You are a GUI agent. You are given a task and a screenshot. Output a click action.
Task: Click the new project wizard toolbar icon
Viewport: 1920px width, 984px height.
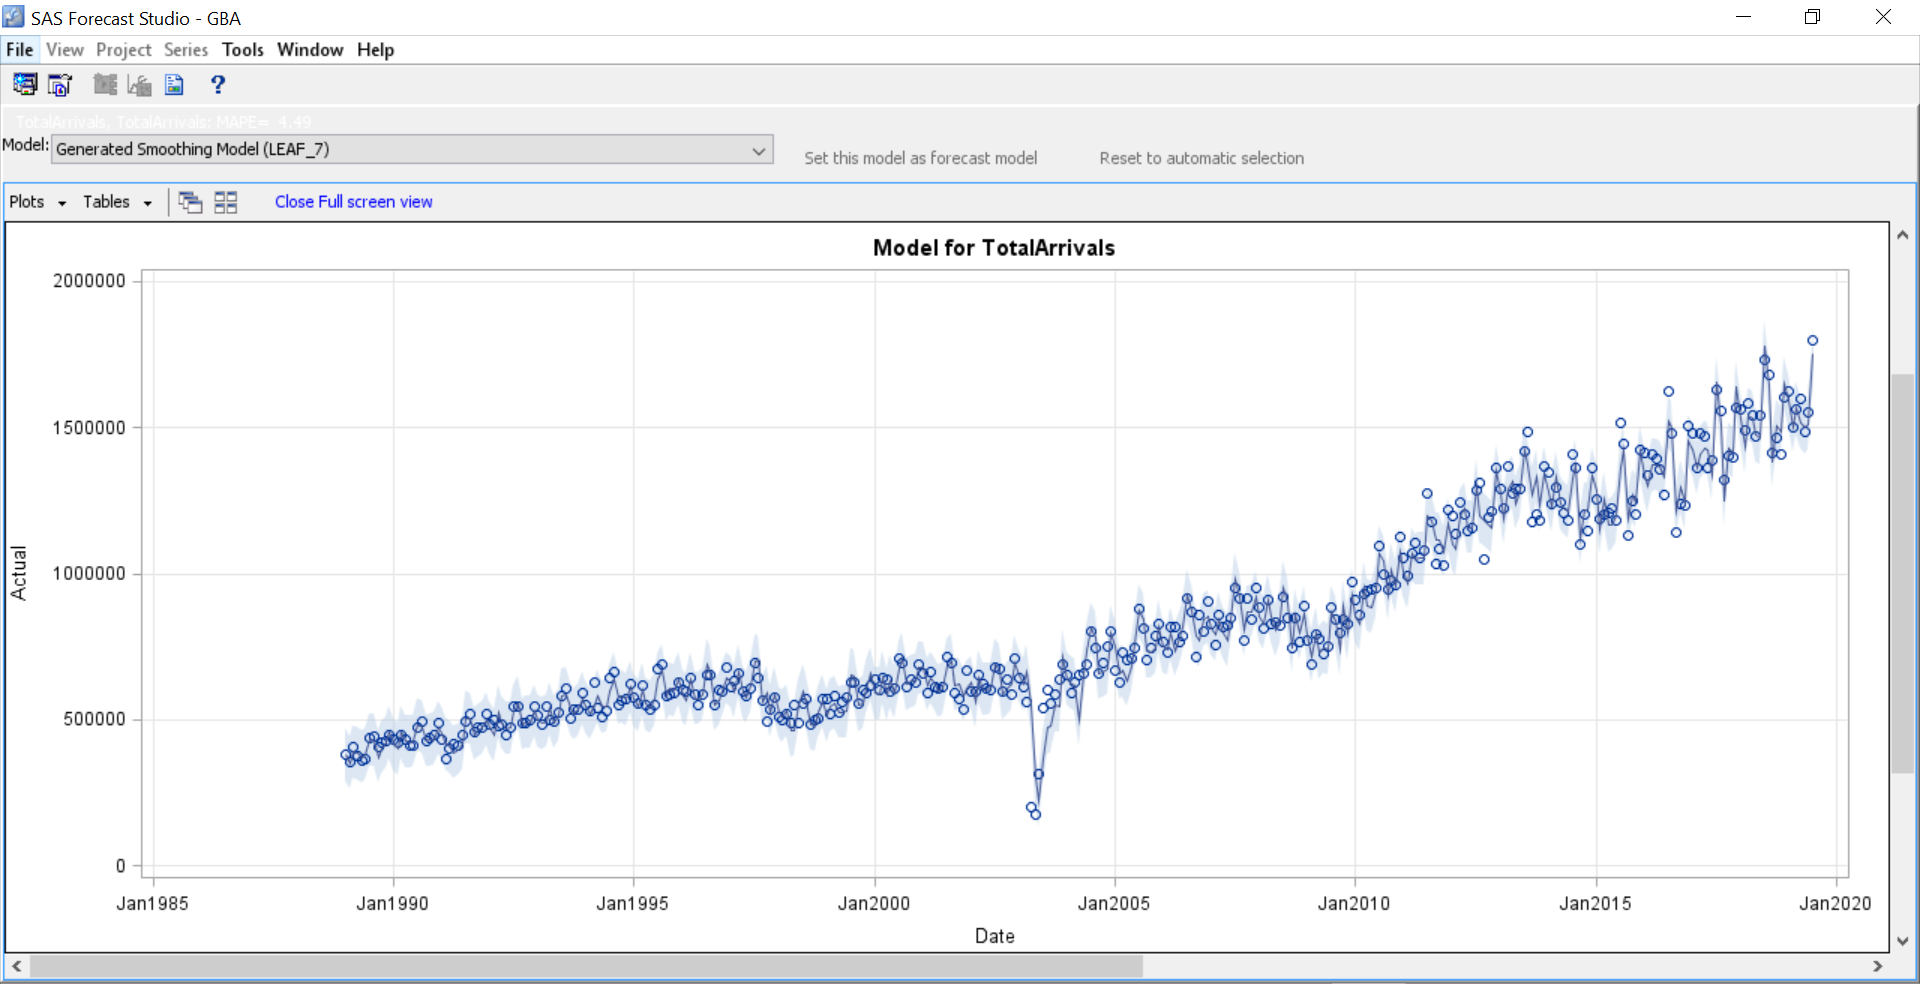click(25, 85)
